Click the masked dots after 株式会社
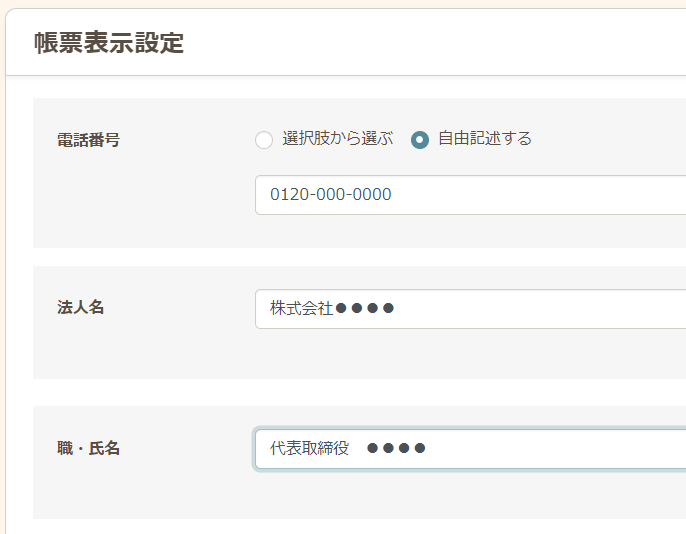Viewport: 686px width, 534px height. pyautogui.click(x=365, y=309)
